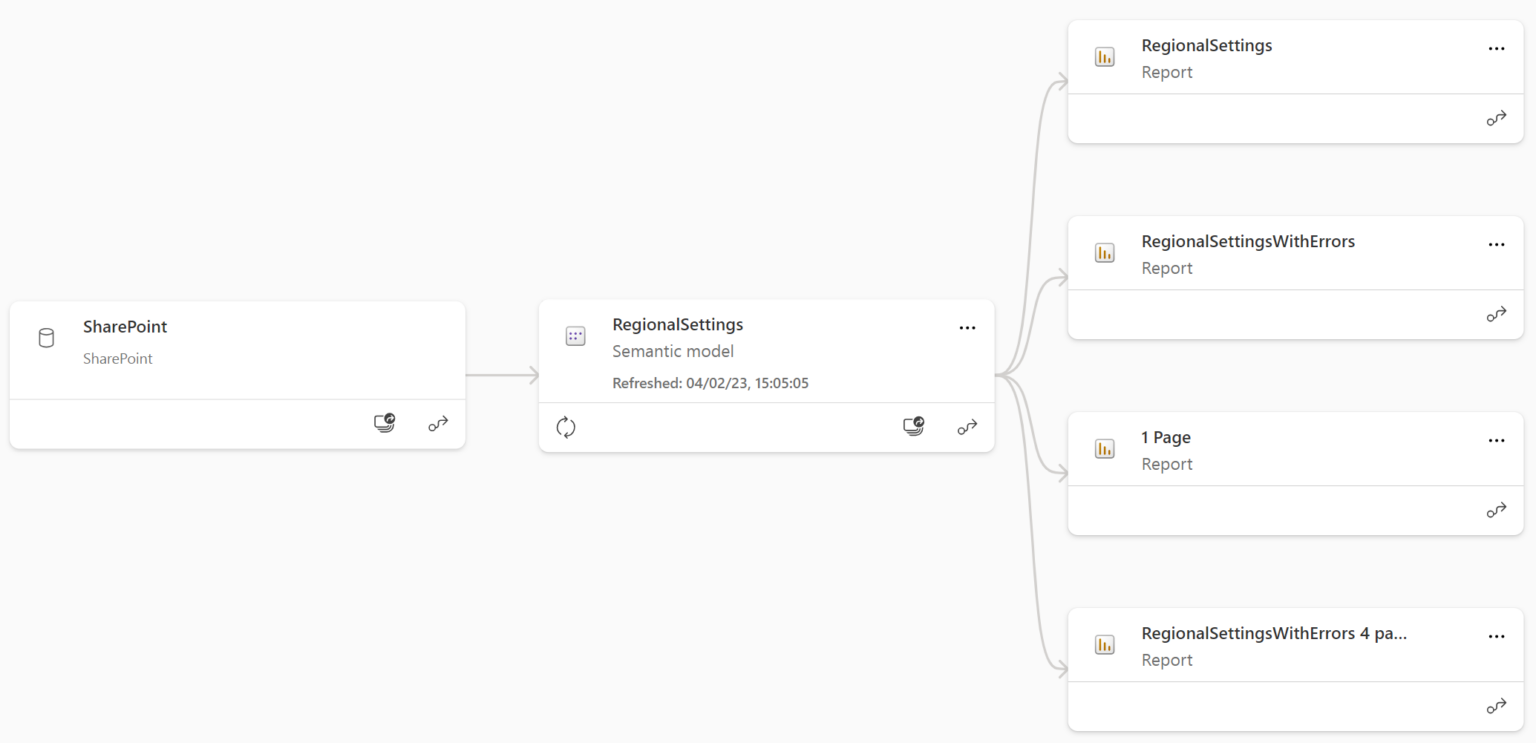This screenshot has height=743, width=1536.
Task: Open more options for the 1 Page report
Action: point(1496,440)
